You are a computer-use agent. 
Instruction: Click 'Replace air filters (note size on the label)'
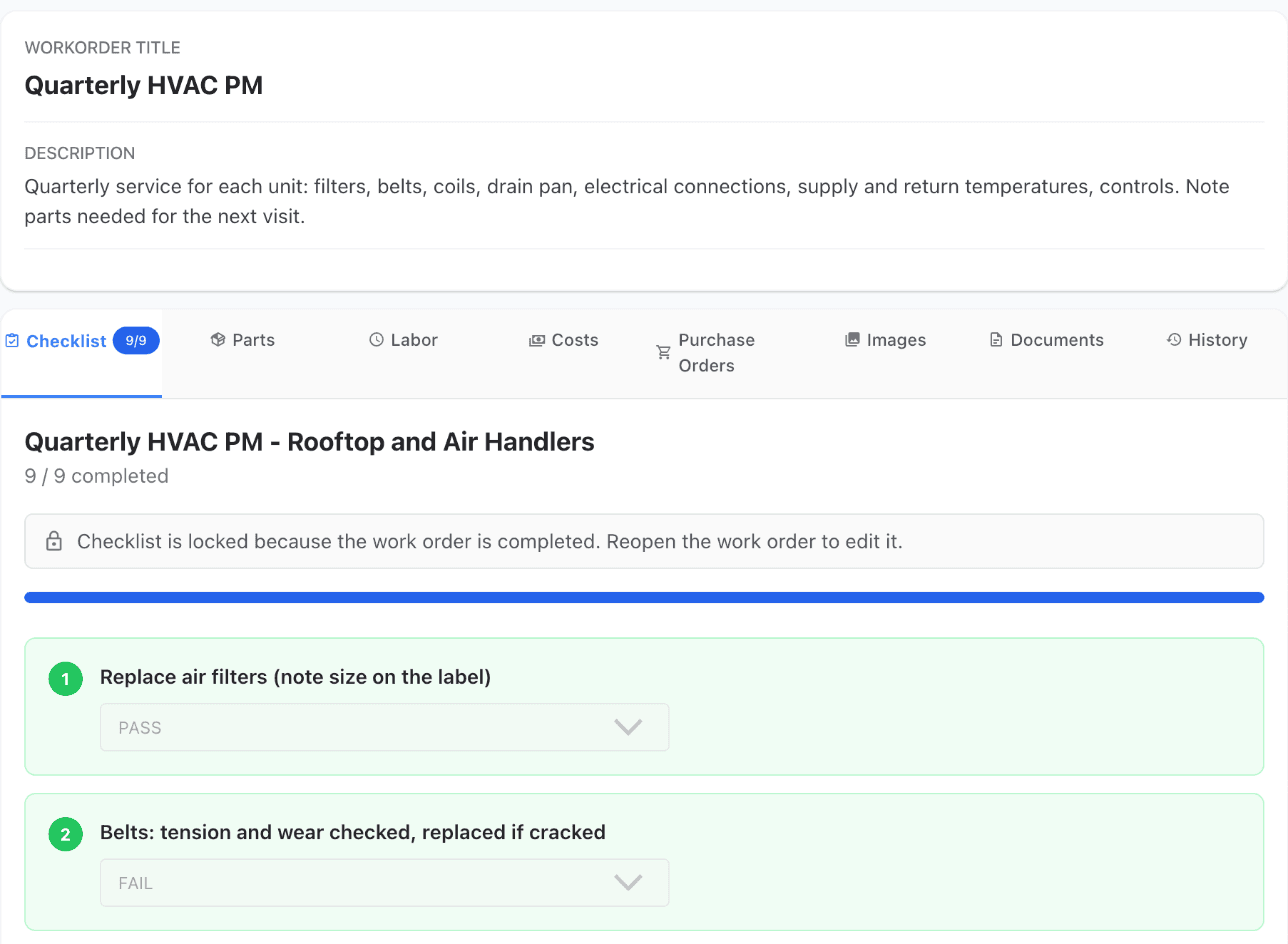pos(295,677)
